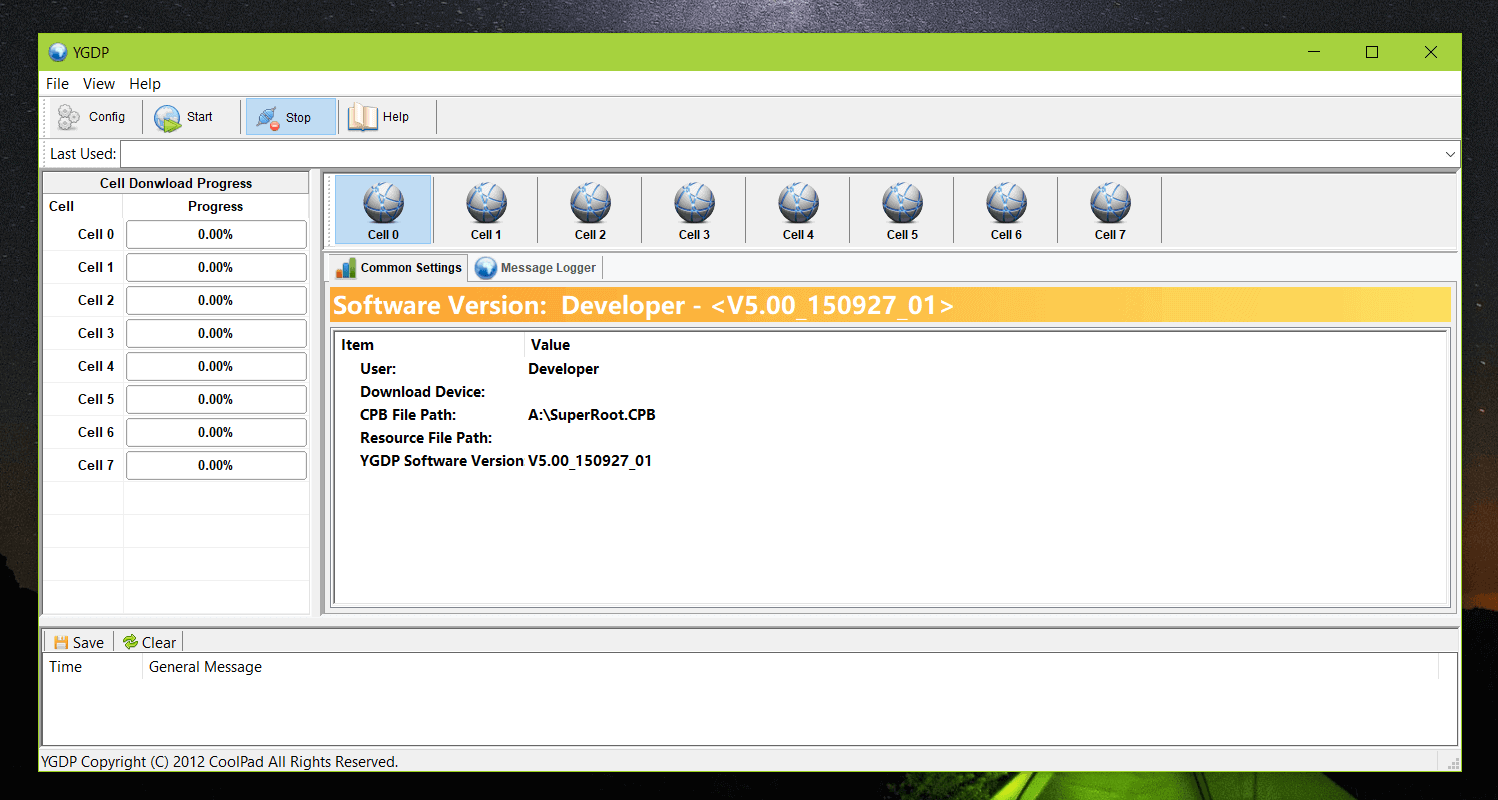This screenshot has height=800, width=1498.
Task: Click Cell 6 label in progress list
Action: coord(96,432)
